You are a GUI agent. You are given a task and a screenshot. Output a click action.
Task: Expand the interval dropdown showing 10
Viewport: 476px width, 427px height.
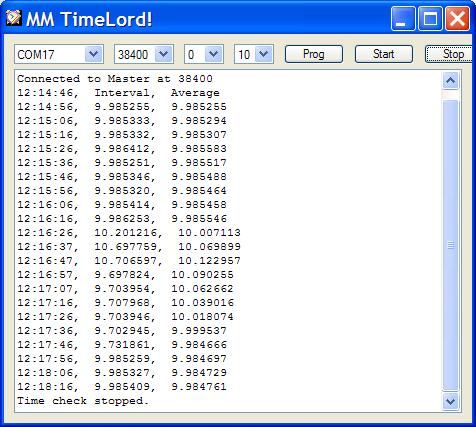click(x=264, y=54)
